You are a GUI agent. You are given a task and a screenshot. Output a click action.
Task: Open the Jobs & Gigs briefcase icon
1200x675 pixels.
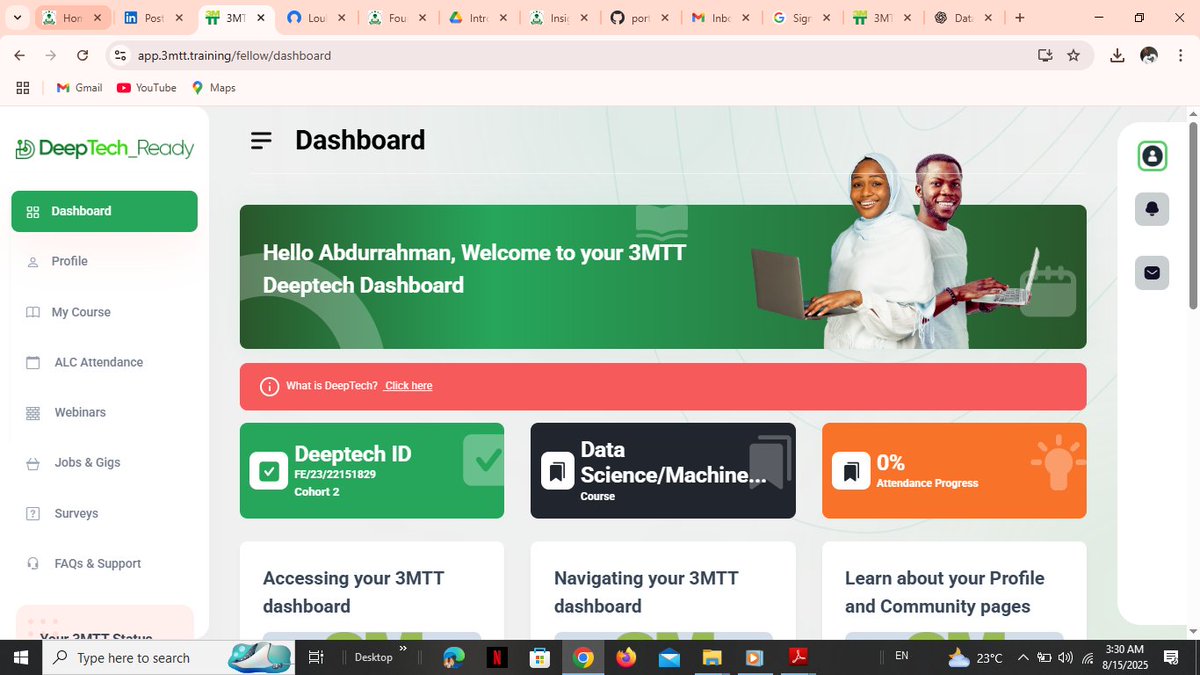(x=31, y=462)
